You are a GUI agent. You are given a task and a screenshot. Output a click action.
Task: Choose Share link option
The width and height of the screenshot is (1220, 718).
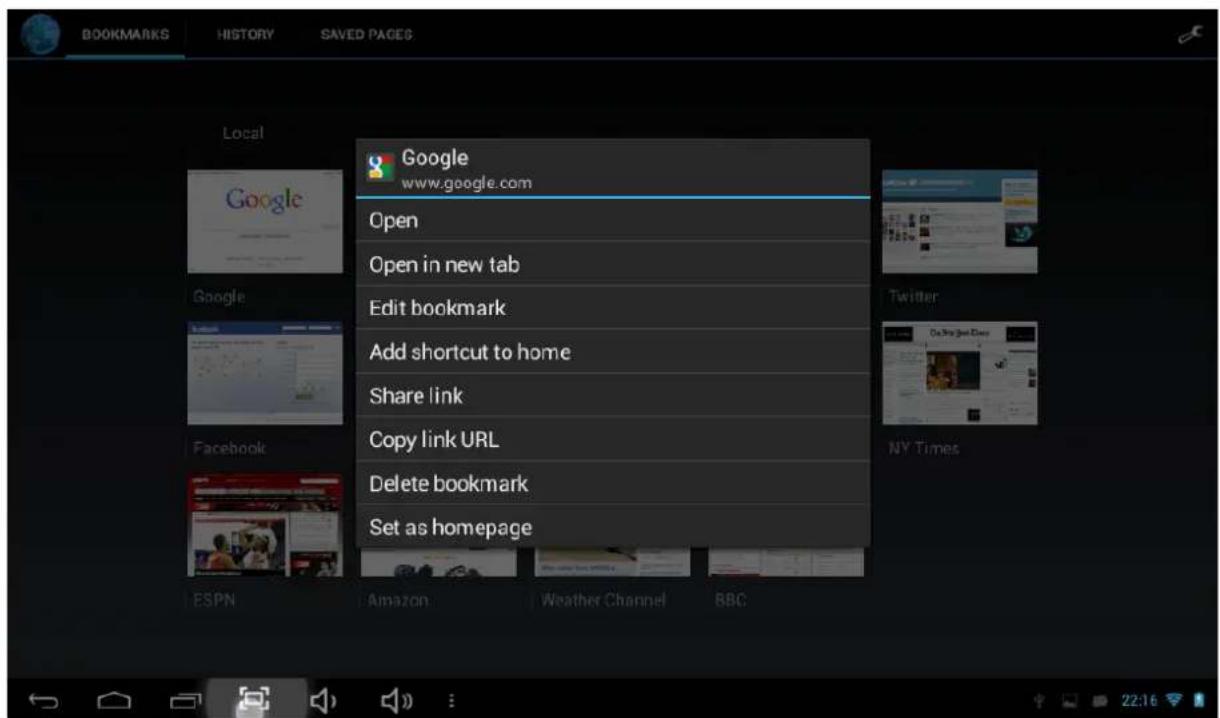point(613,396)
